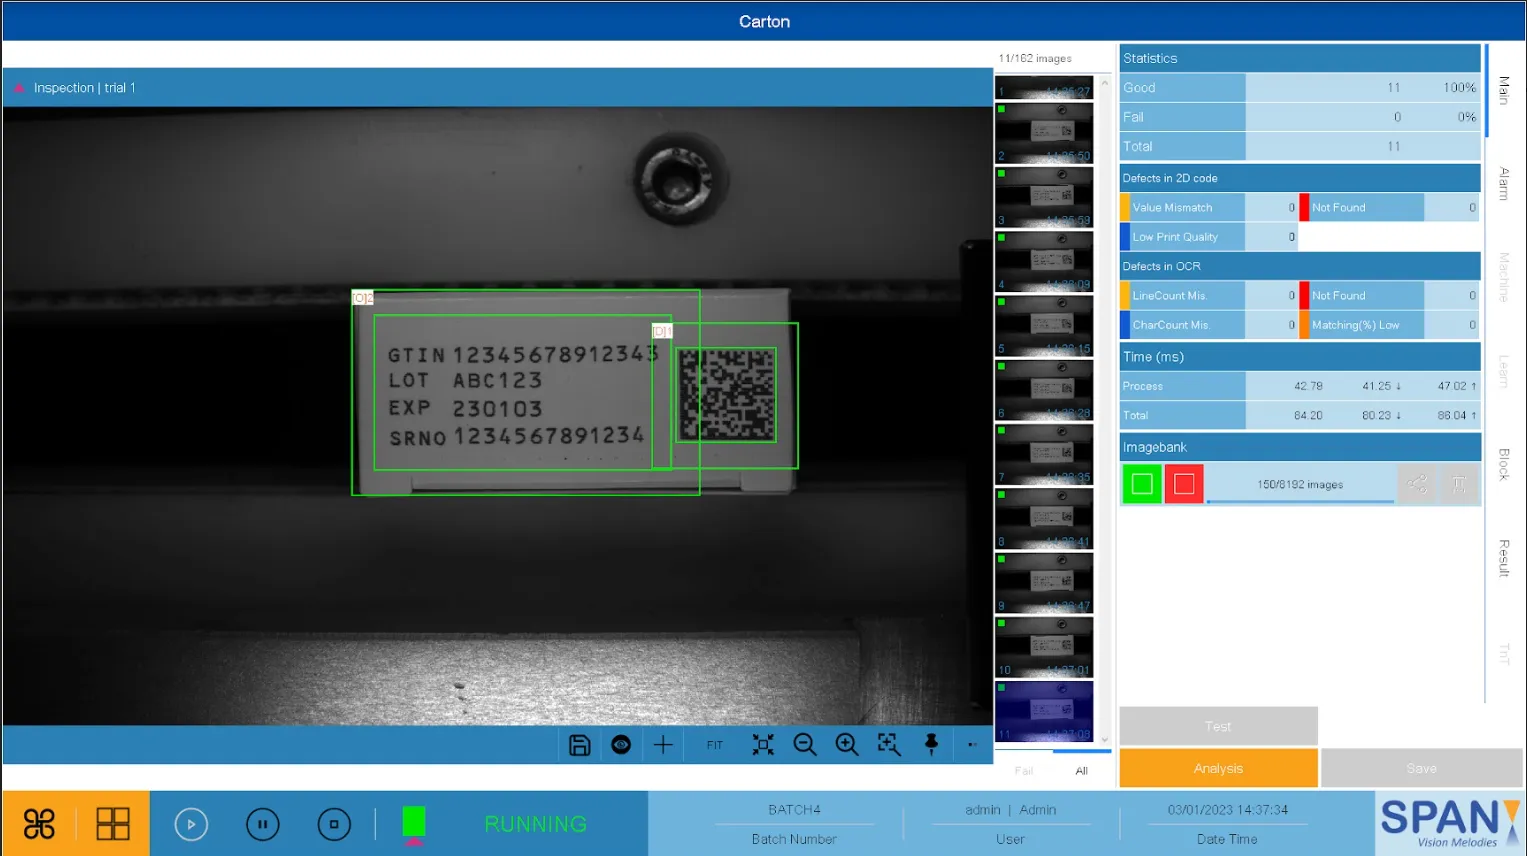Click the Imagebank section header
Viewport: 1527px width, 856px height.
[x=1300, y=447]
